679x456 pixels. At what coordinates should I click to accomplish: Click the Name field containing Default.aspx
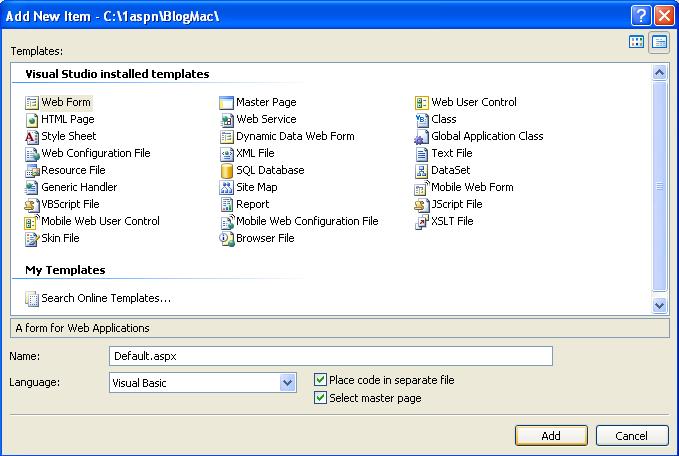pos(331,356)
